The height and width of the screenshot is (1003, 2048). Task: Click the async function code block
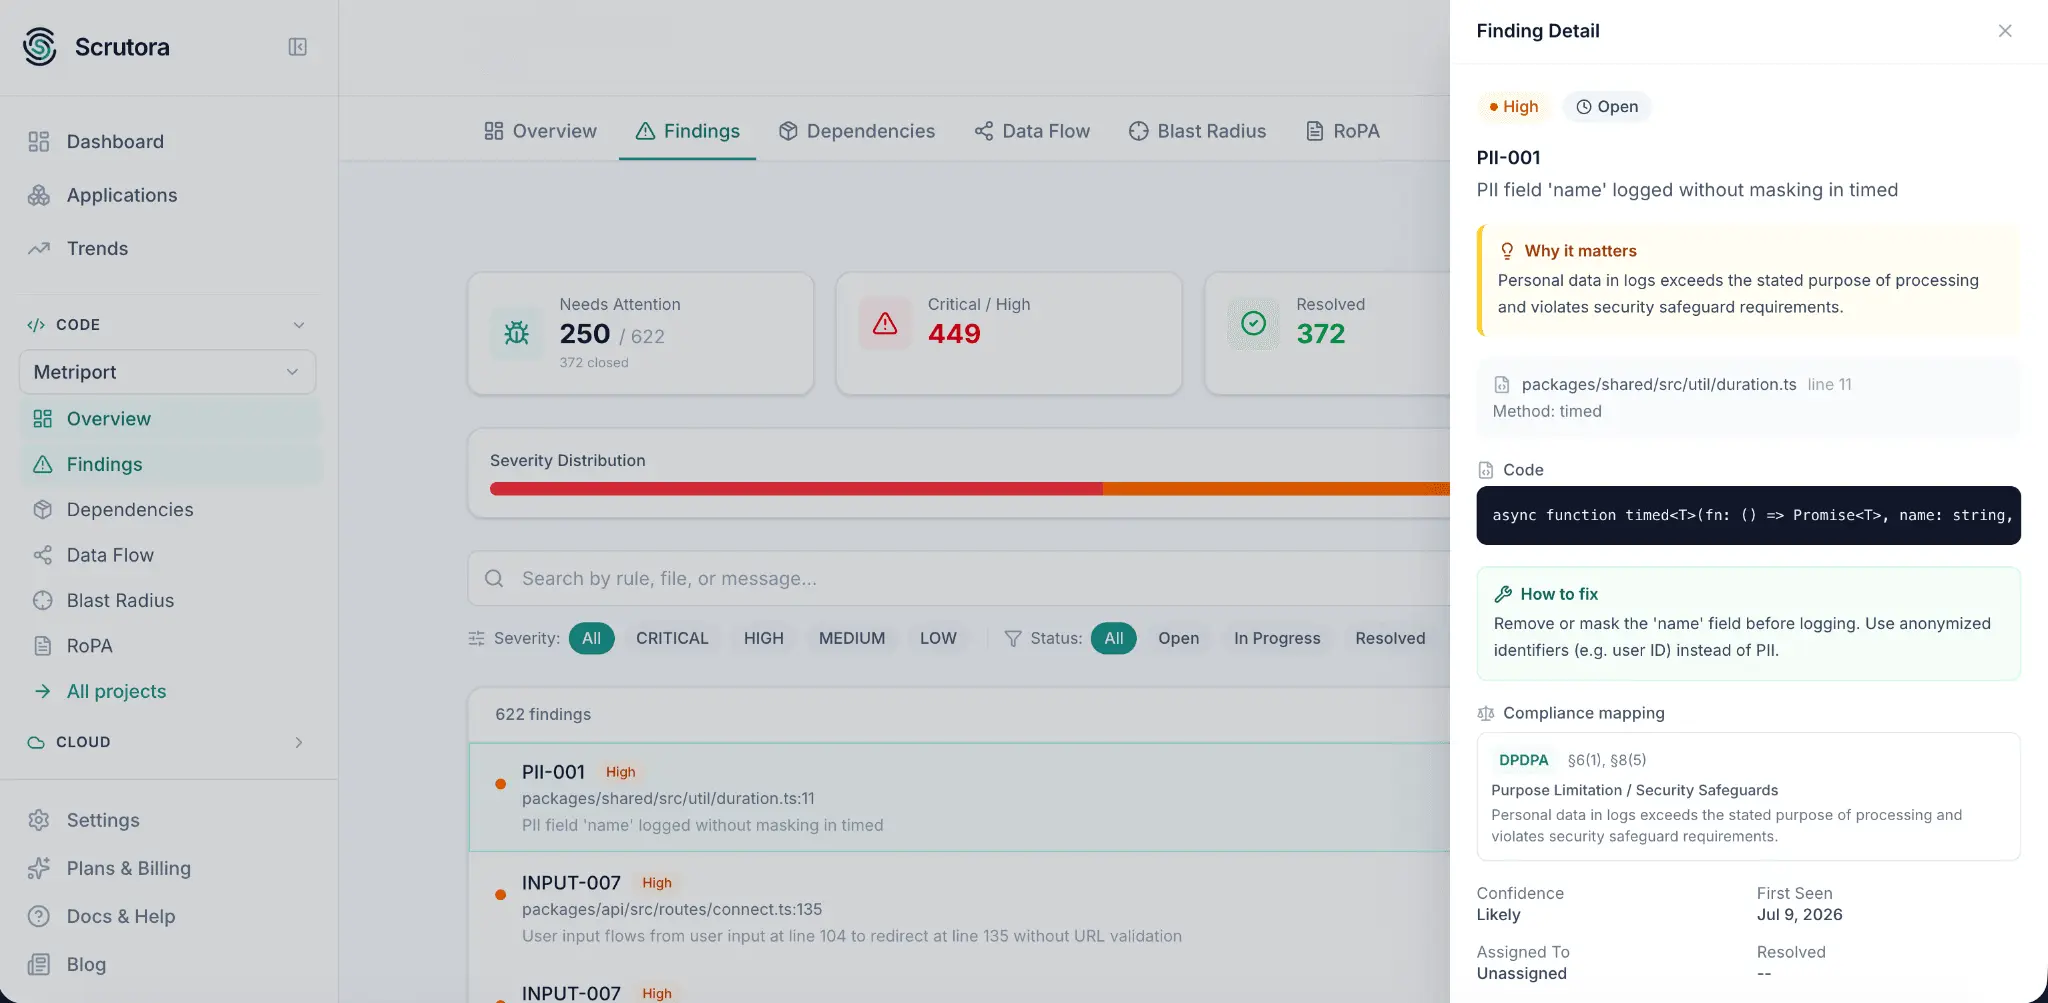tap(1748, 515)
